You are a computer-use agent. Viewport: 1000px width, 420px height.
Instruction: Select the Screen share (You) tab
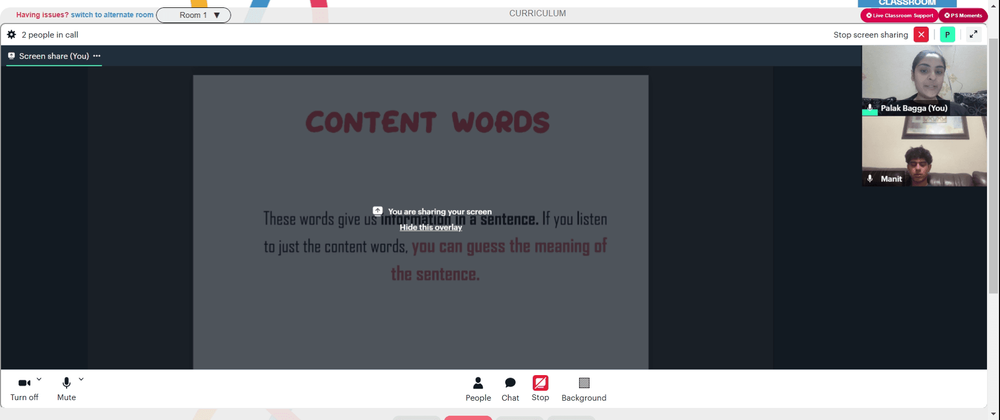click(54, 56)
